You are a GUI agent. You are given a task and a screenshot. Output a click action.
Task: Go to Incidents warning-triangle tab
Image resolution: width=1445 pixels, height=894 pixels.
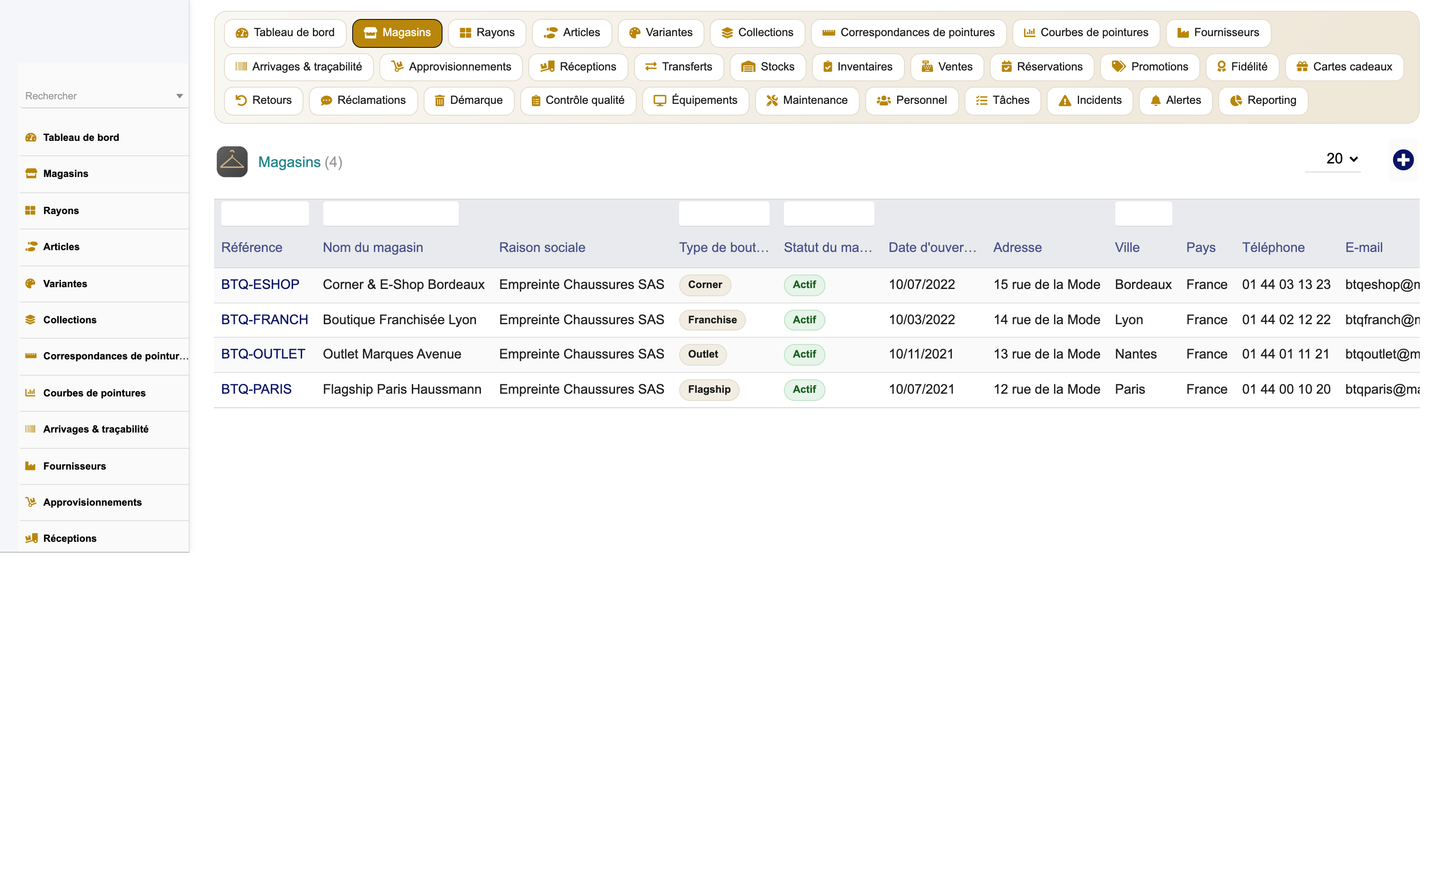1090,101
